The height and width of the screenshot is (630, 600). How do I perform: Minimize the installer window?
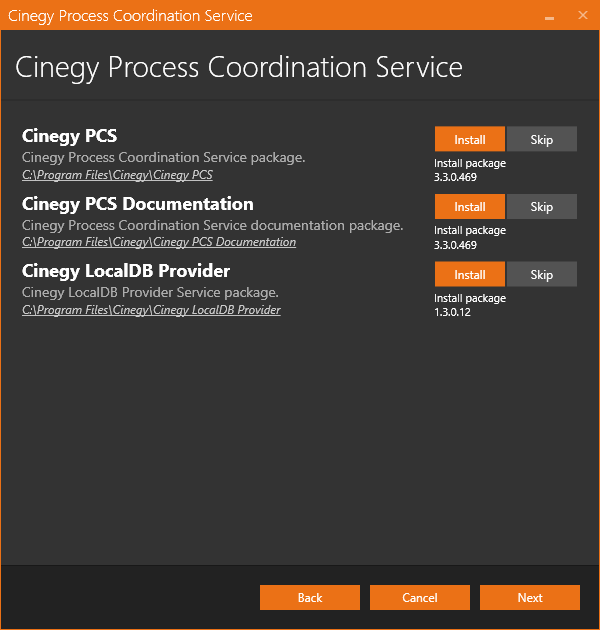(x=549, y=16)
